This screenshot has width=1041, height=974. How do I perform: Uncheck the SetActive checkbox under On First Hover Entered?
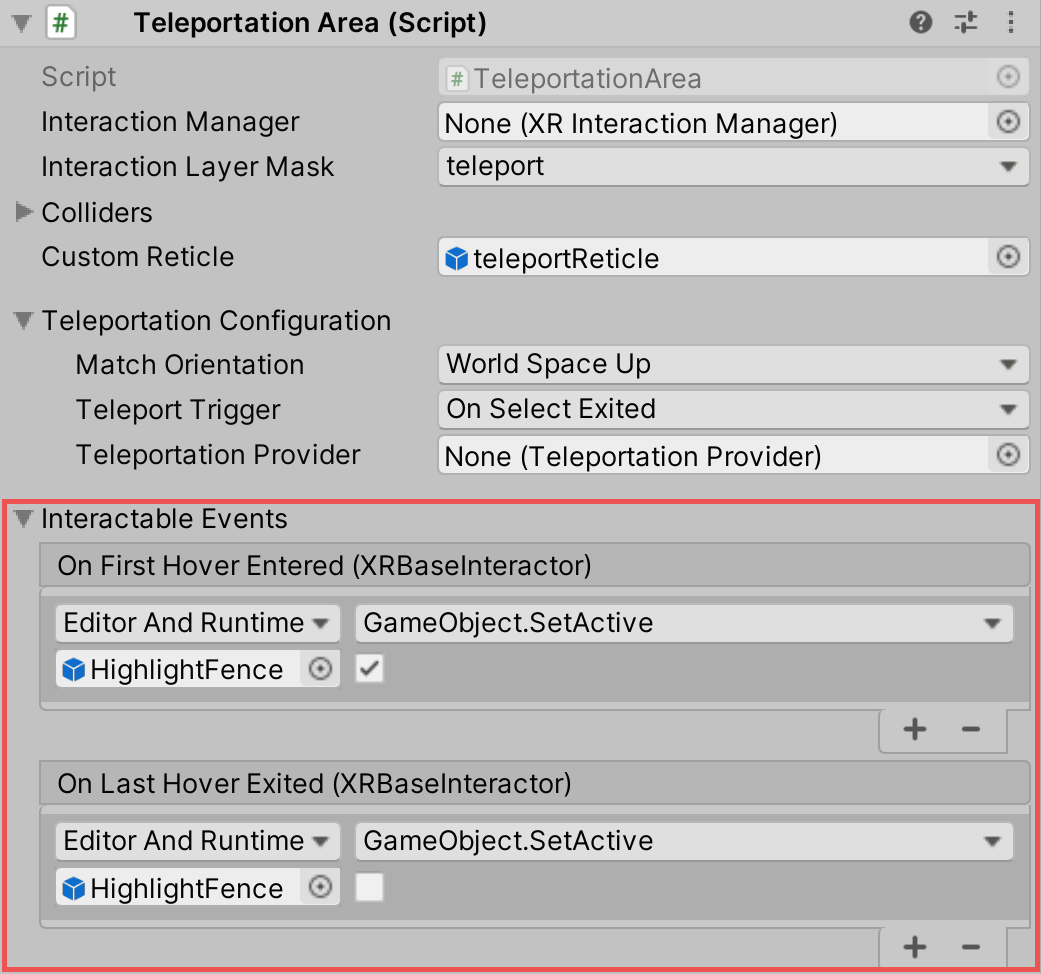(x=369, y=669)
